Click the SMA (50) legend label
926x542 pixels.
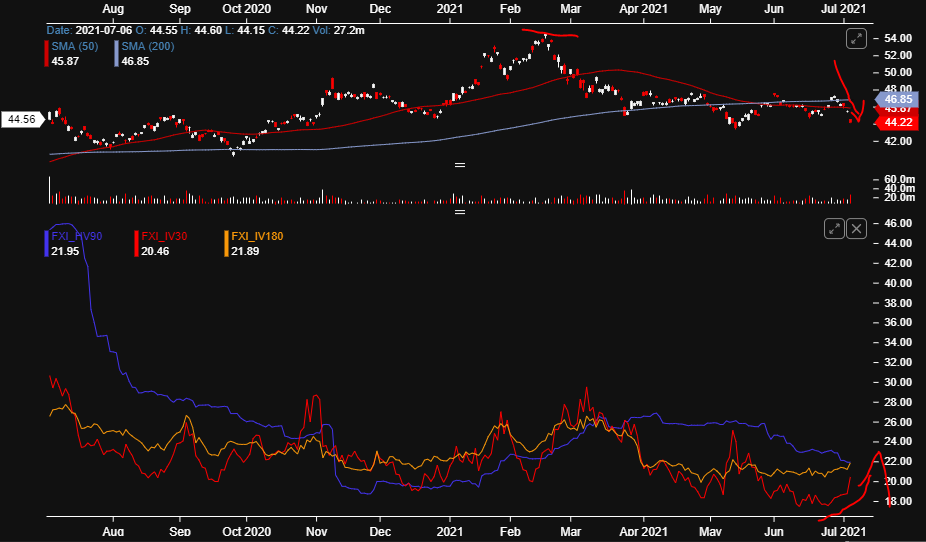click(74, 46)
